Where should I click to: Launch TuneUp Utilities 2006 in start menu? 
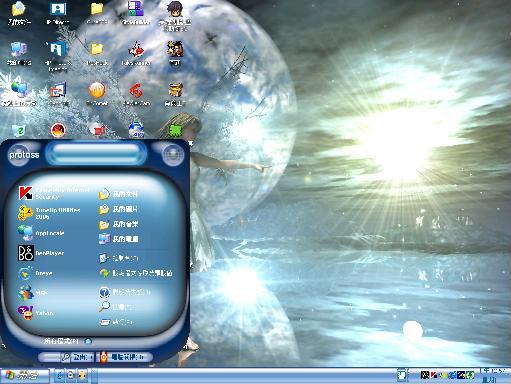[49, 213]
